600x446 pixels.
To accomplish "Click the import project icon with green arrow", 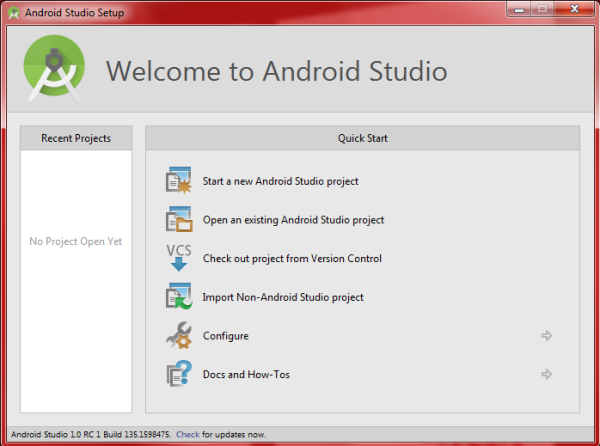I will 179,296.
